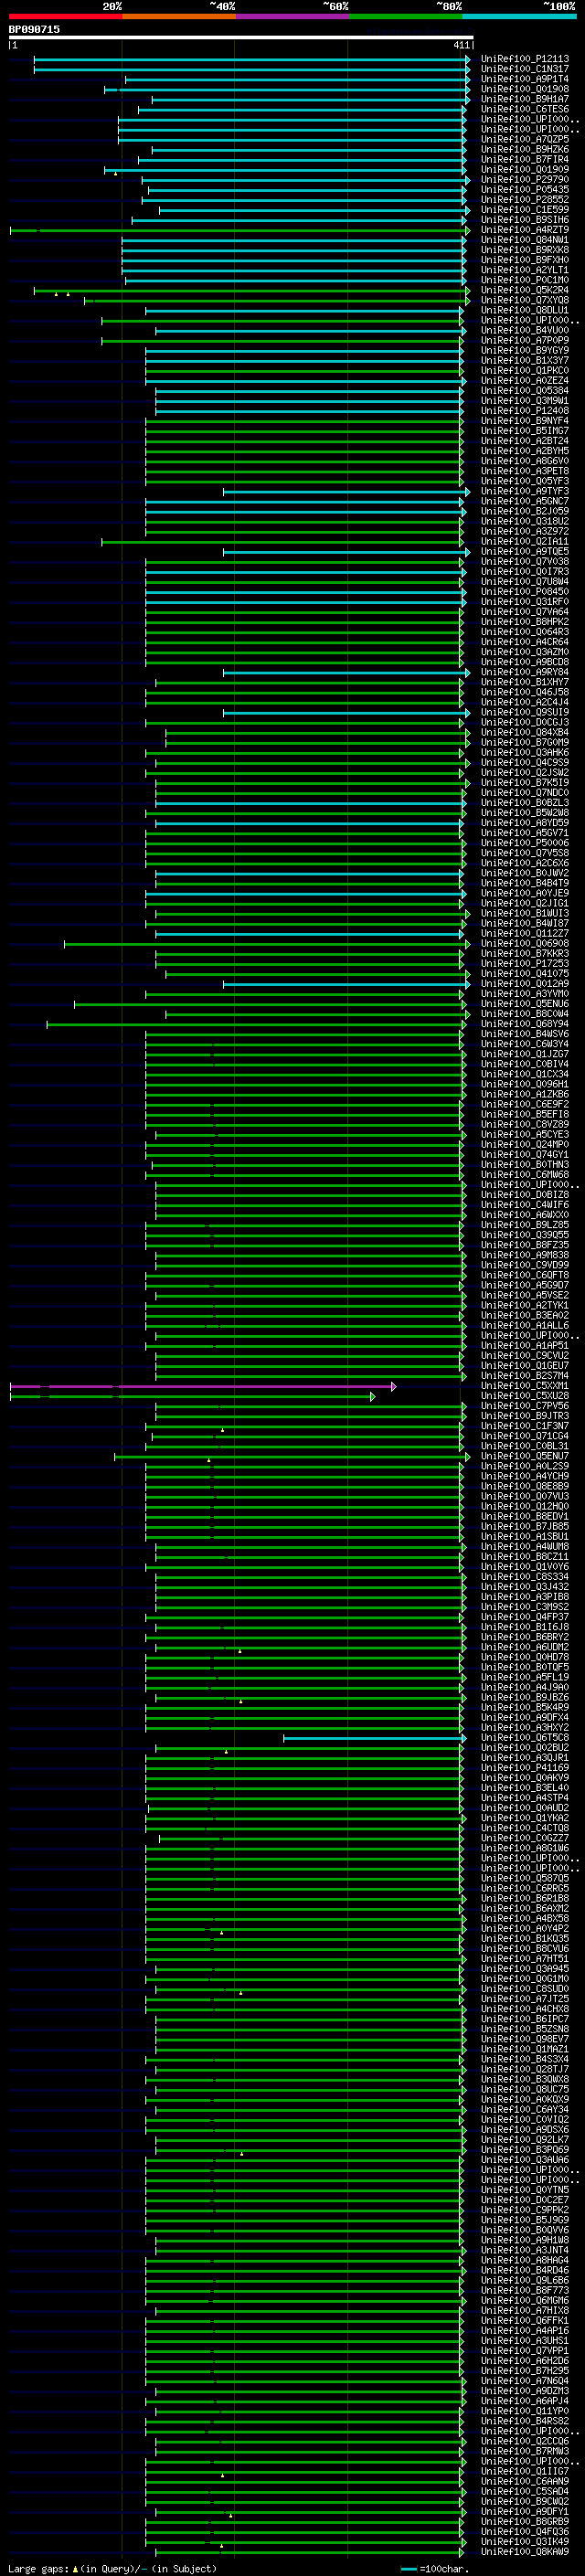The image size is (585, 2576).
Task: Select hit label UniRef100_A2YLT1
Action: pos(524,270)
